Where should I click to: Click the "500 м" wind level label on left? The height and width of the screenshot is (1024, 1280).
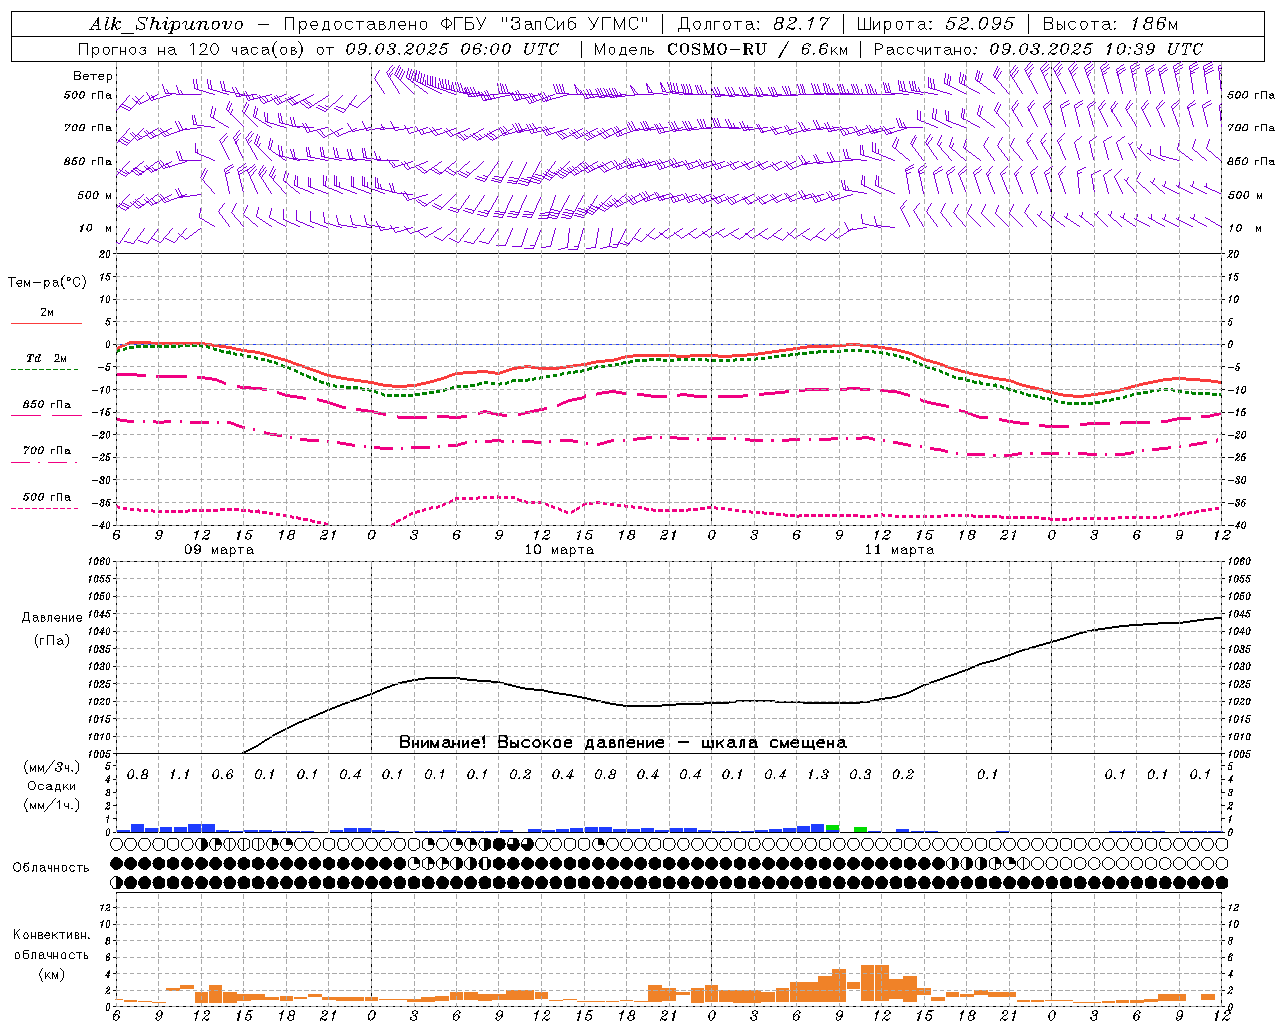[x=95, y=195]
